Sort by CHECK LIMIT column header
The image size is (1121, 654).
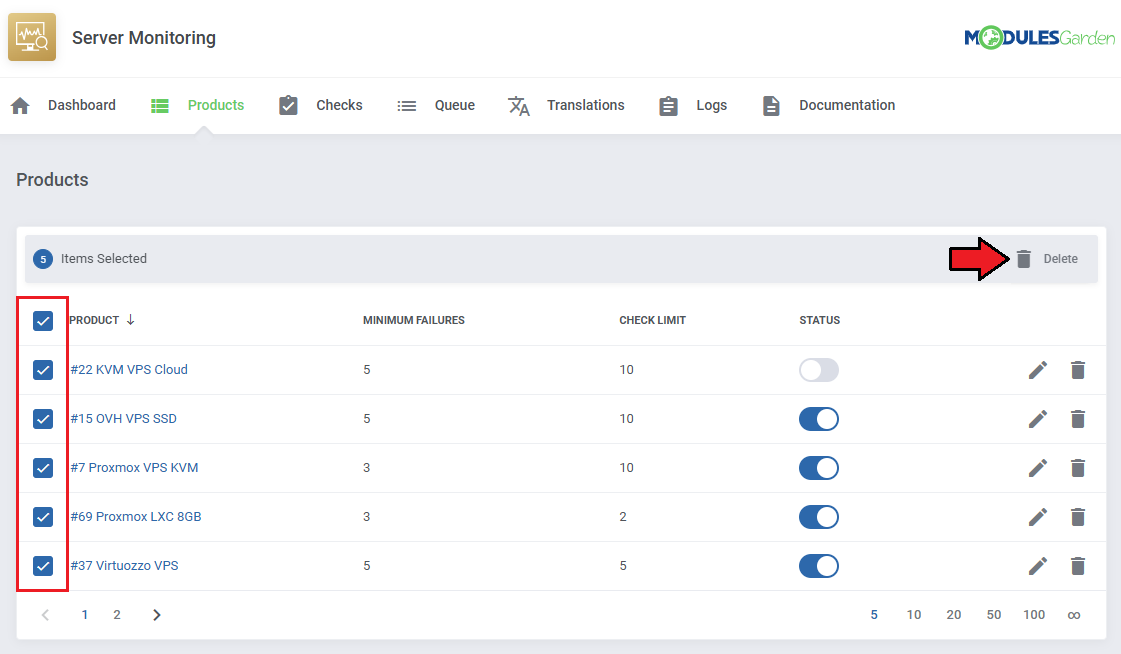pos(652,320)
